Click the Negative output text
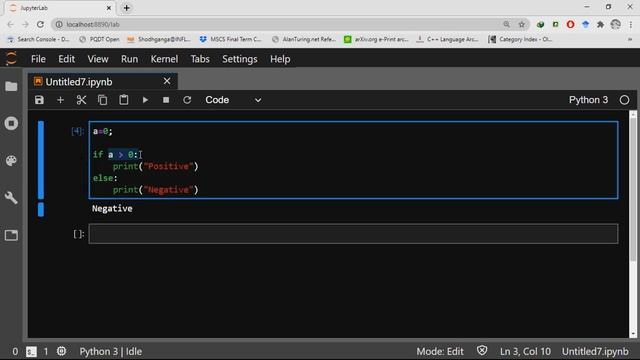Screen dimensions: 640x360 pos(112,209)
